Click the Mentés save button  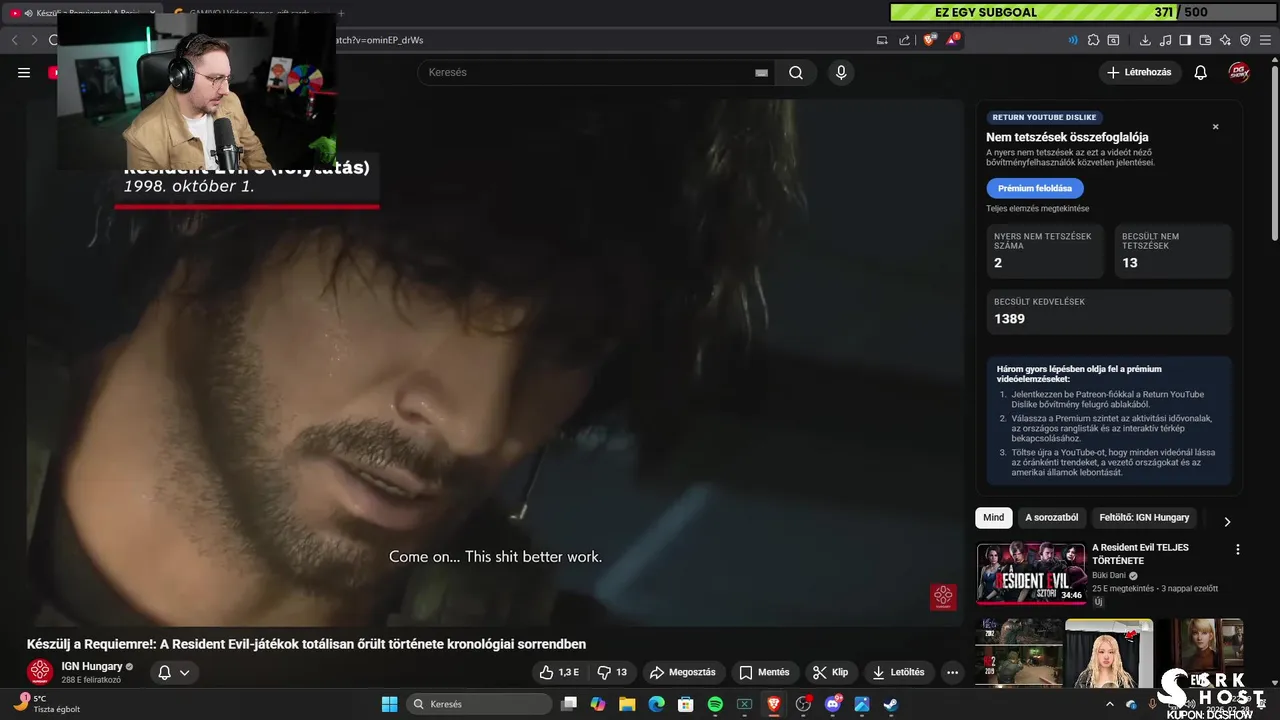click(764, 672)
